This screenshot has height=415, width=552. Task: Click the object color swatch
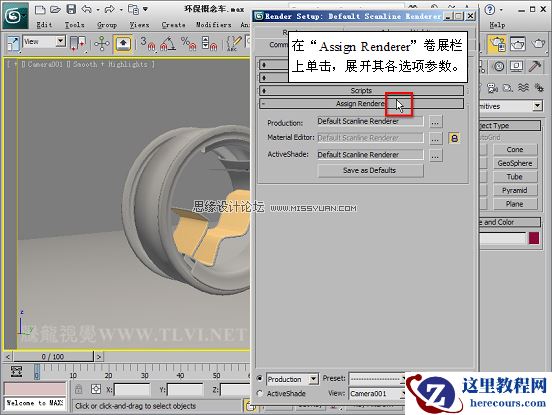pos(534,238)
